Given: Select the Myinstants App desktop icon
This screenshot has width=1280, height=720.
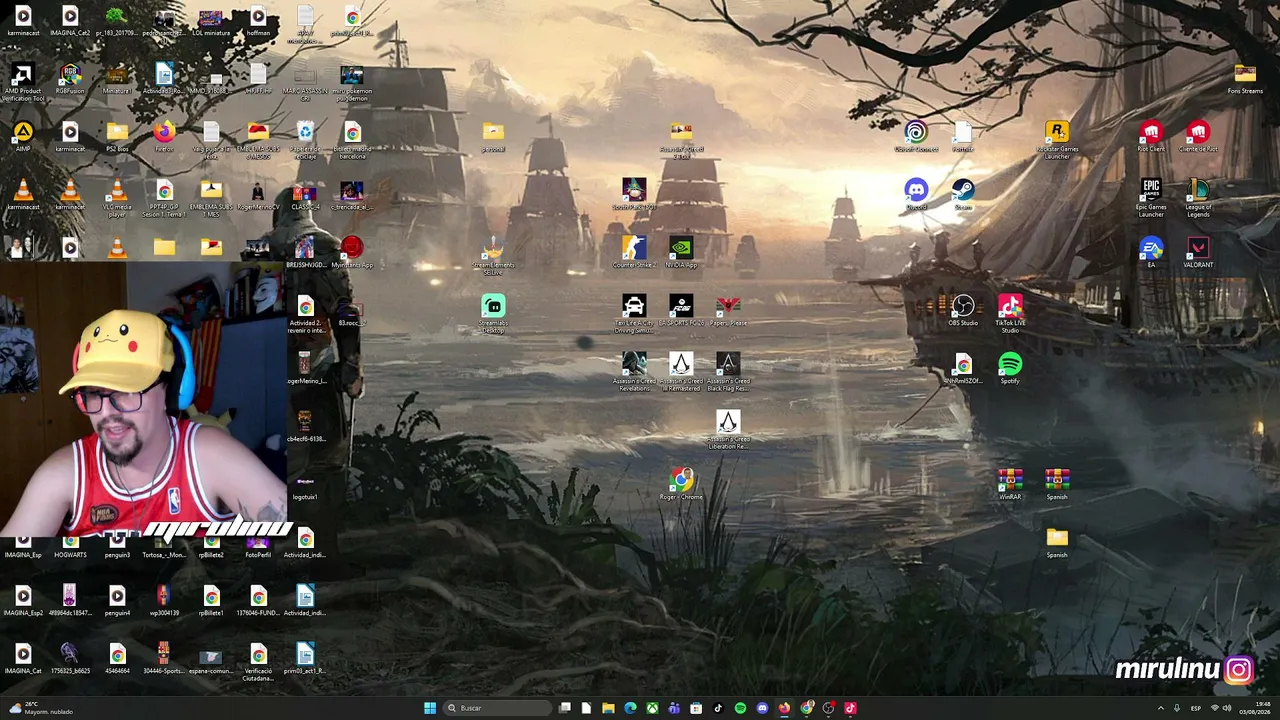Looking at the screenshot, I should pos(352,252).
